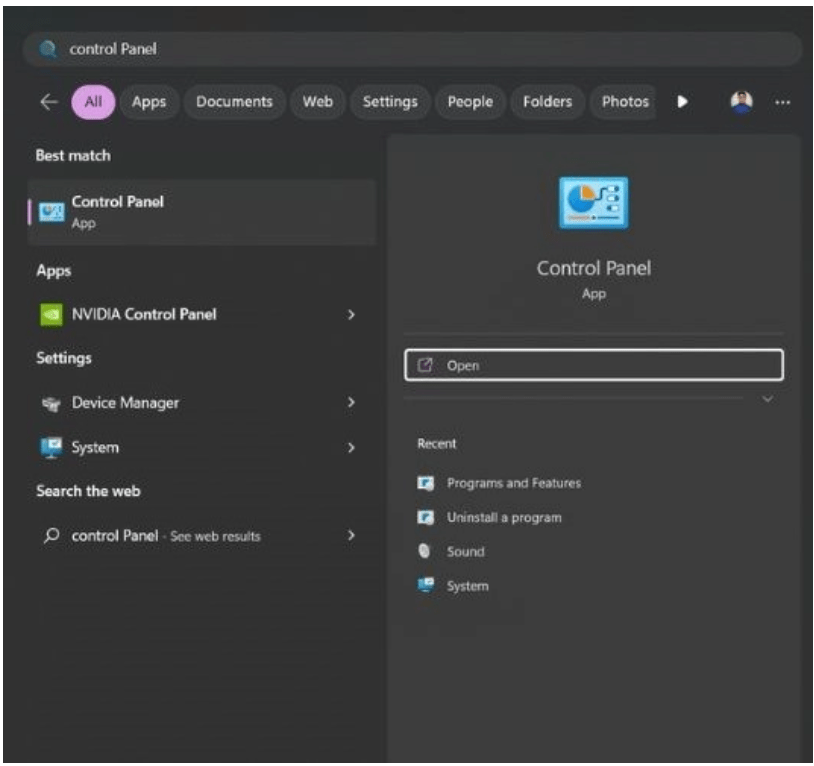Click in the search box with 'control Panel'
Screen dimensions: 814x766
click(412, 49)
